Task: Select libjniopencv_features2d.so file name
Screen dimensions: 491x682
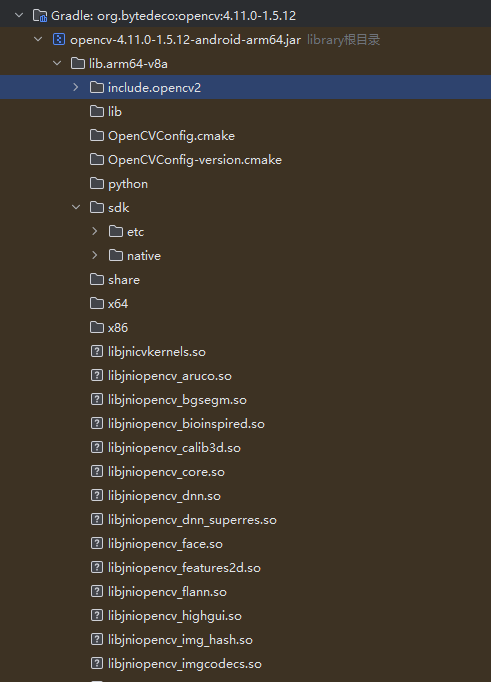Action: click(x=184, y=568)
